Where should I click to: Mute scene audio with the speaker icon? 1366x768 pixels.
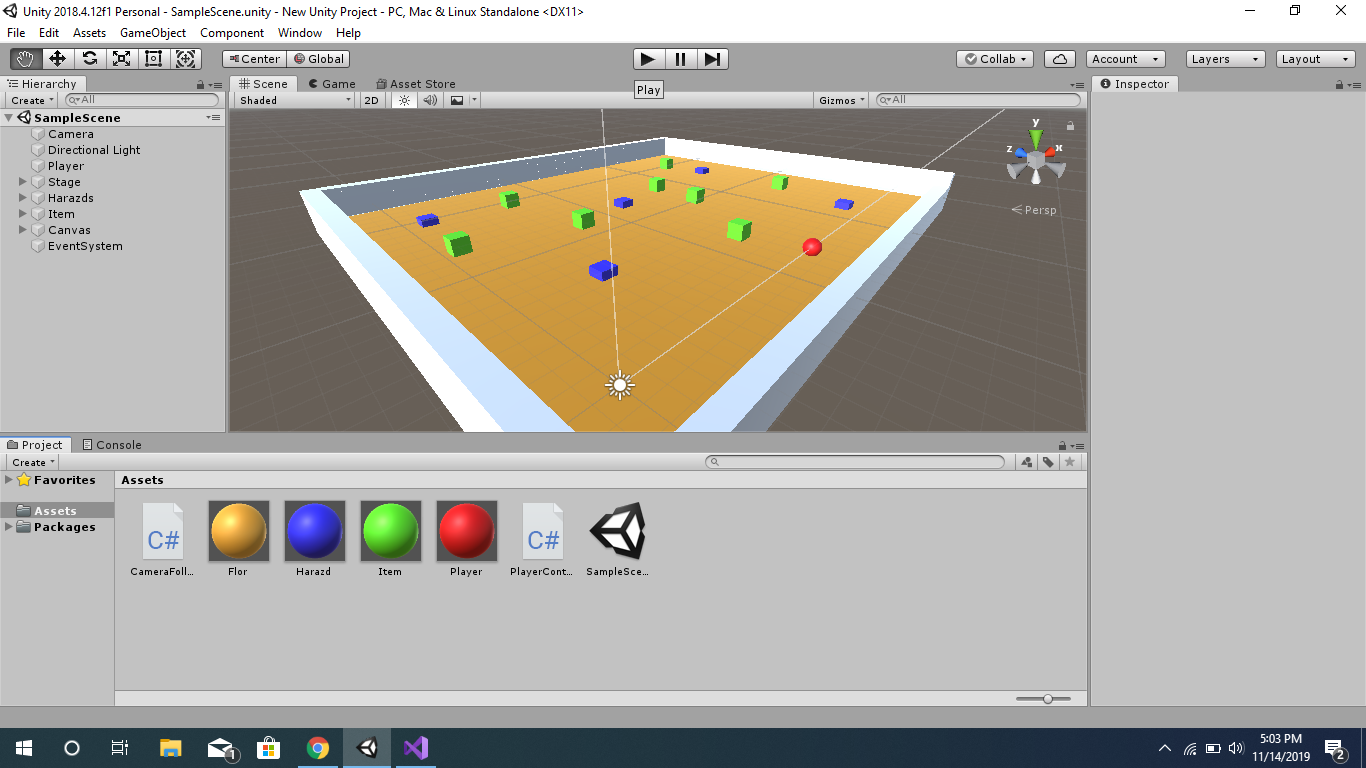429,100
